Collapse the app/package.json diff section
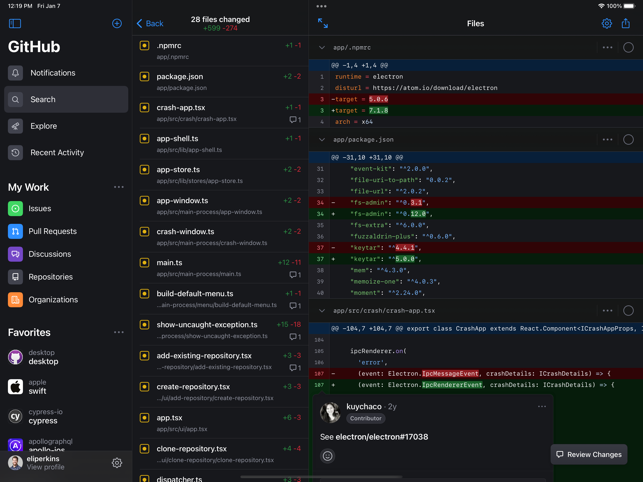Image resolution: width=643 pixels, height=482 pixels. click(x=322, y=139)
